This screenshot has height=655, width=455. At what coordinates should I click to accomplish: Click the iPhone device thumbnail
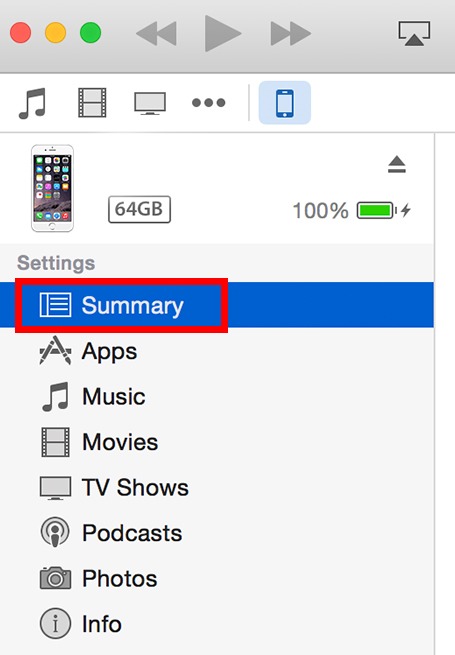pyautogui.click(x=53, y=188)
